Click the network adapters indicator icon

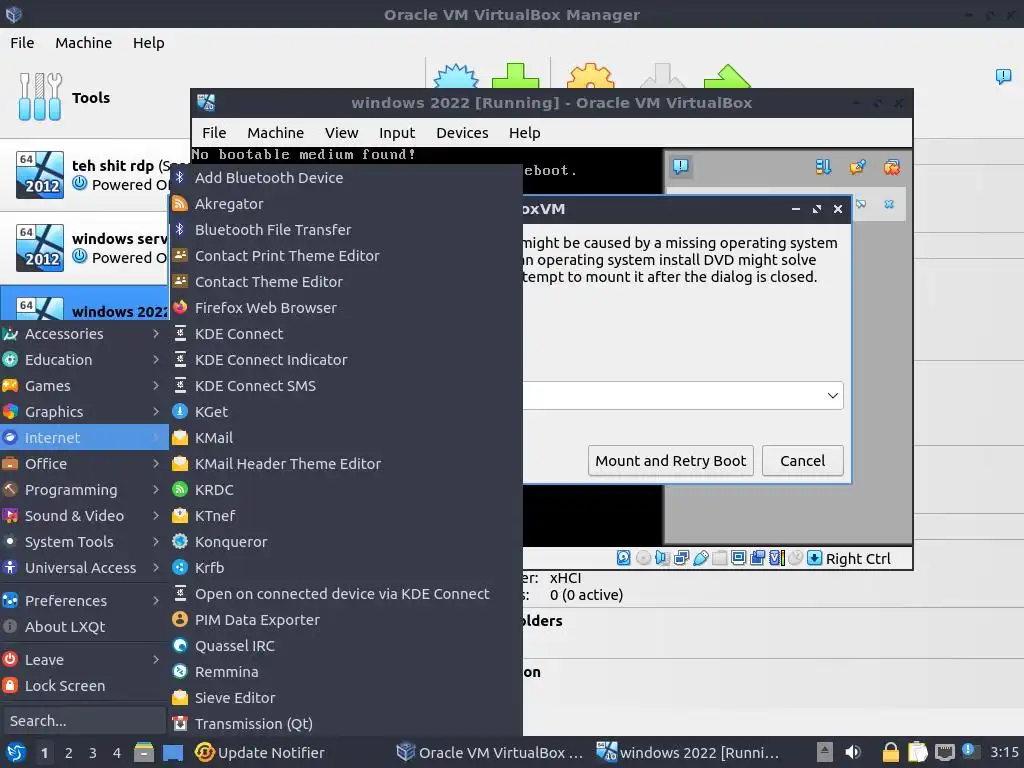[x=681, y=558]
